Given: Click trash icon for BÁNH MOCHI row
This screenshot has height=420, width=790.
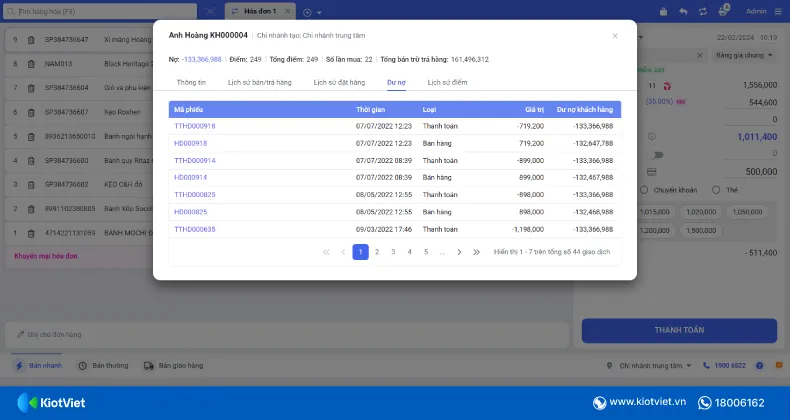Looking at the screenshot, I should (x=31, y=232).
